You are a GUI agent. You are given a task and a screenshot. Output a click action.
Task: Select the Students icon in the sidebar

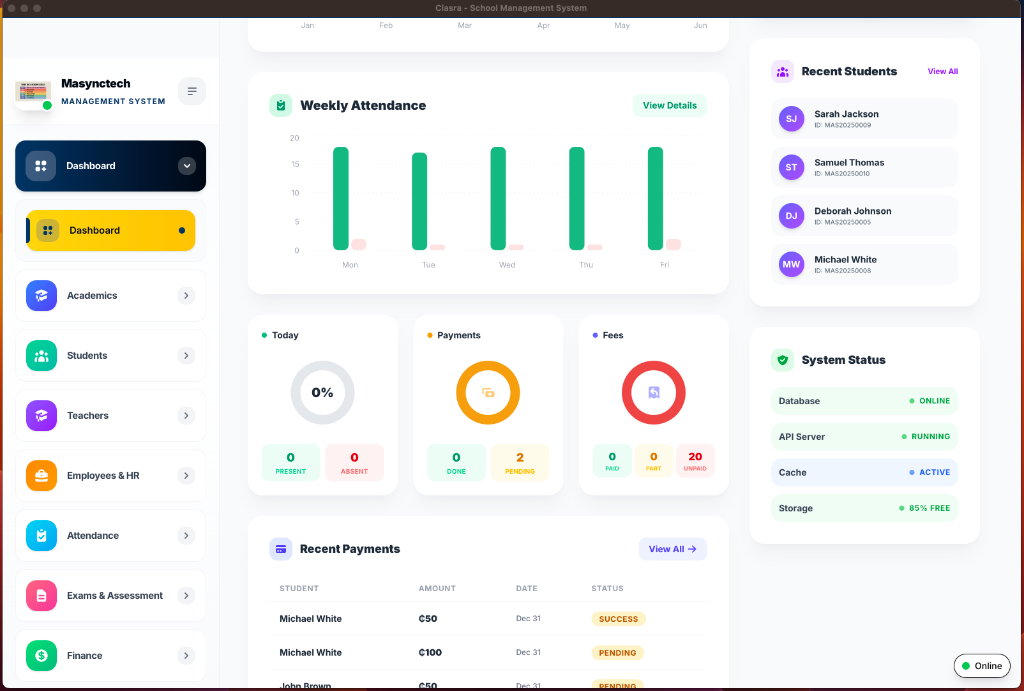pyautogui.click(x=40, y=355)
